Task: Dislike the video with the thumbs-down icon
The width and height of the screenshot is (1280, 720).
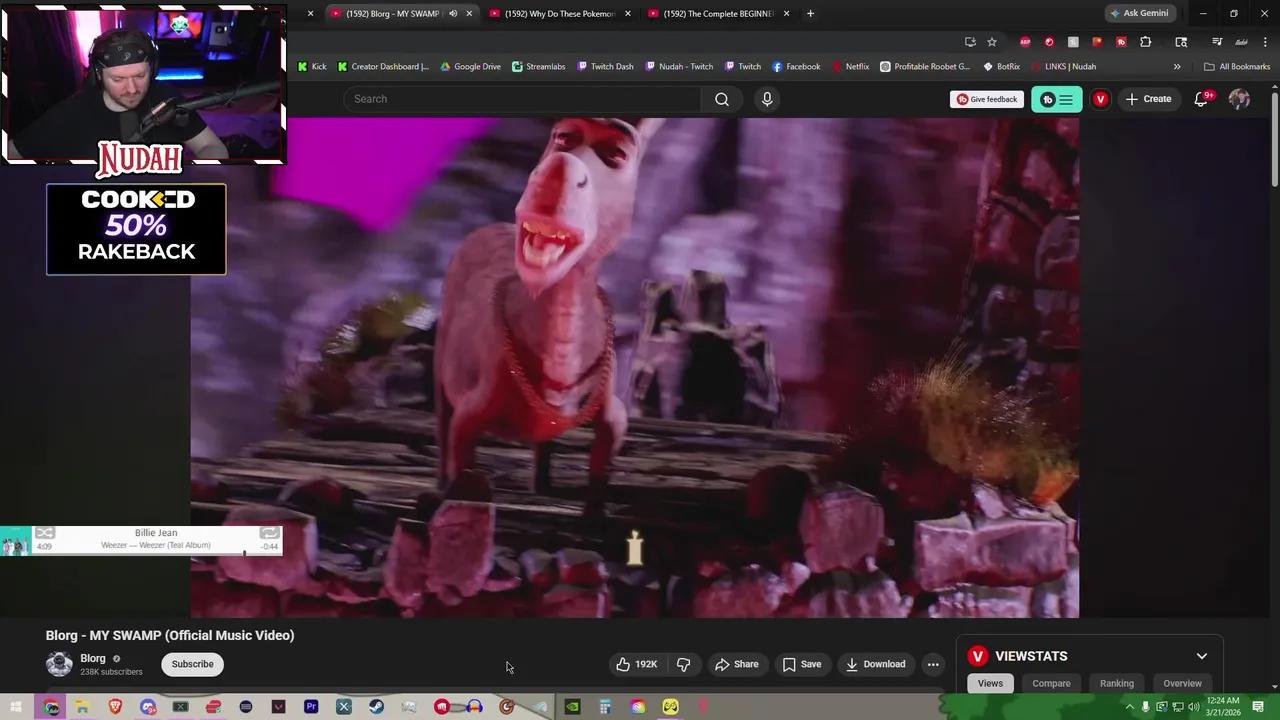Action: coord(684,664)
